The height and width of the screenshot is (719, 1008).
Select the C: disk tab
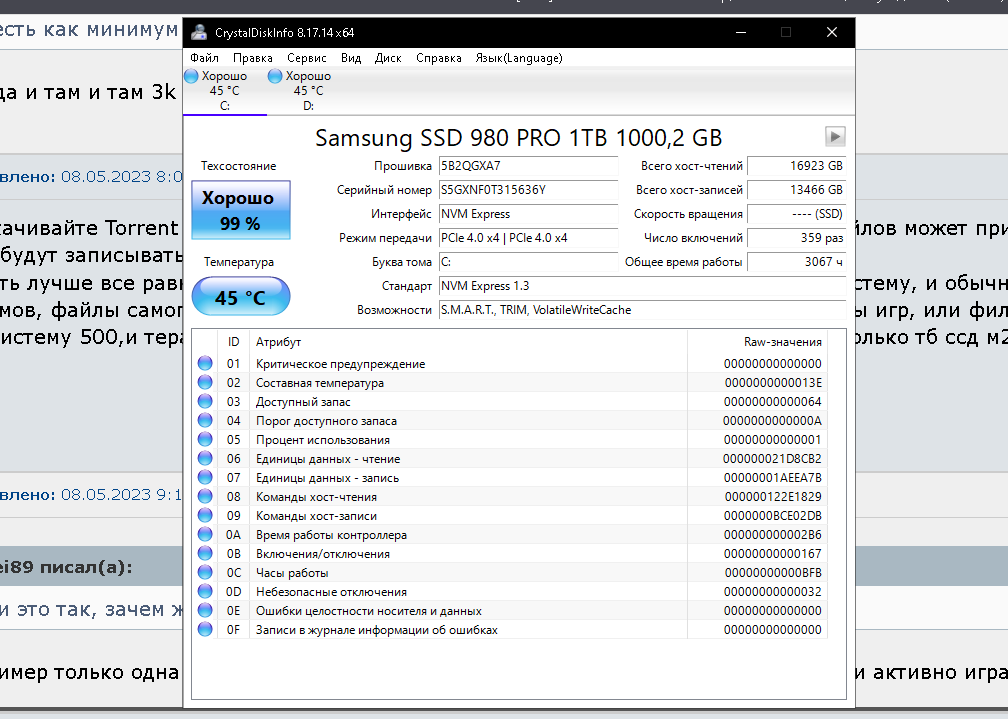click(225, 91)
